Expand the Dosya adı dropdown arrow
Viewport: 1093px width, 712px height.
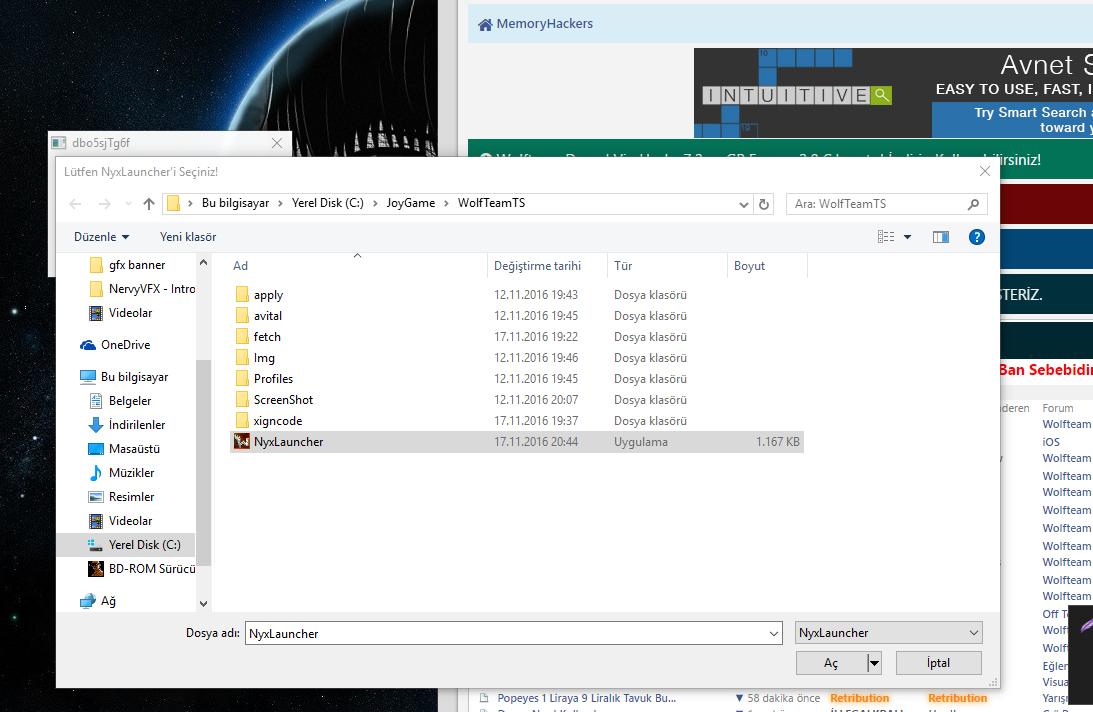[x=774, y=633]
